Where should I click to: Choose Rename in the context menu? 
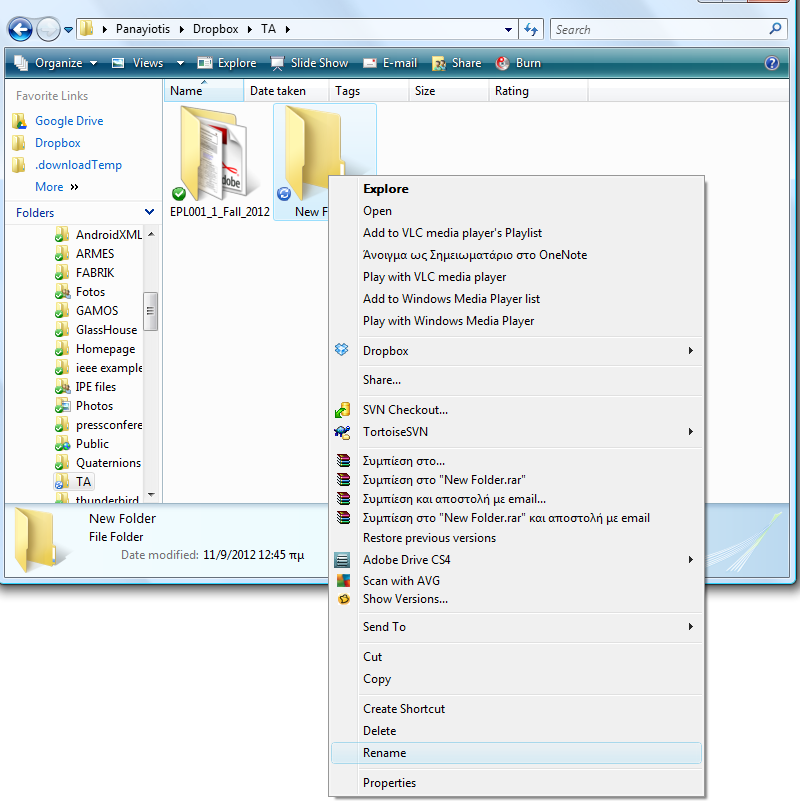click(x=516, y=753)
